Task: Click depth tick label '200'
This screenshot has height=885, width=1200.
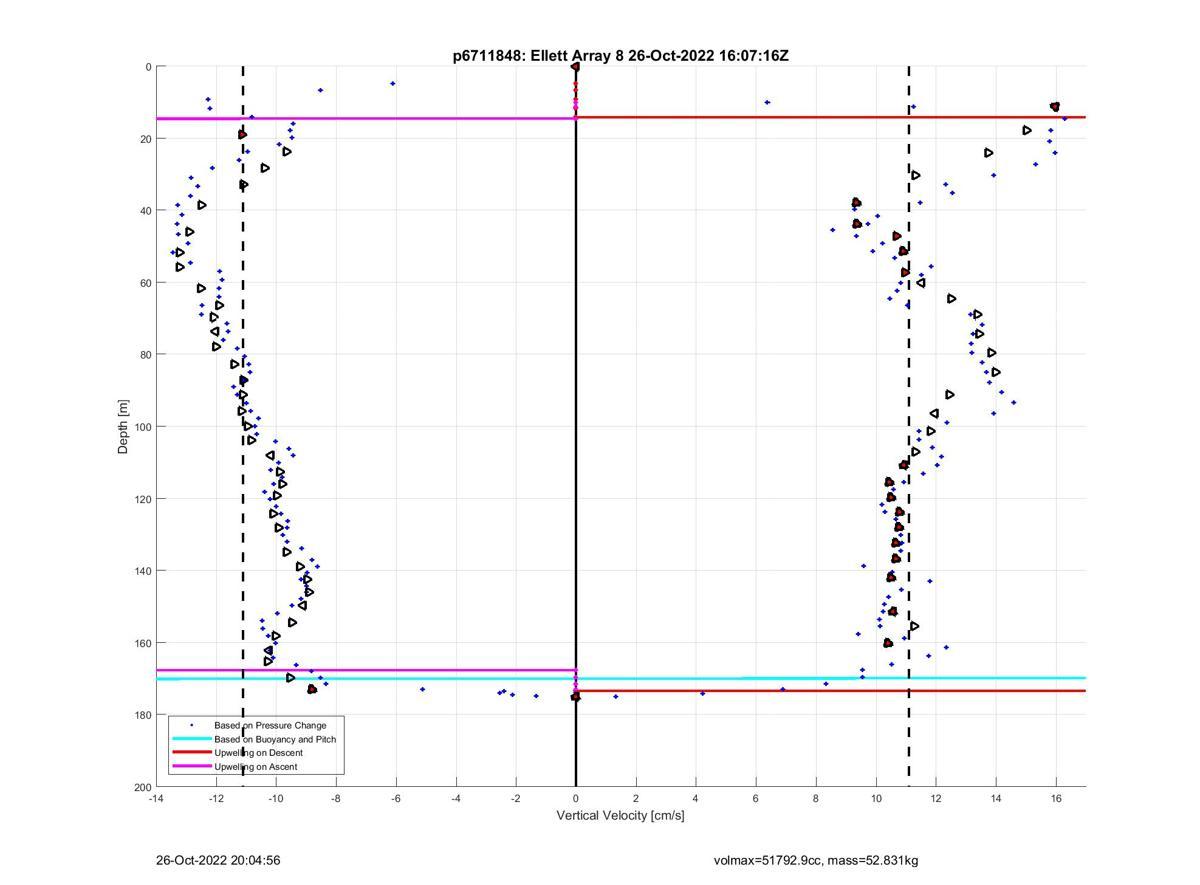Action: 142,787
